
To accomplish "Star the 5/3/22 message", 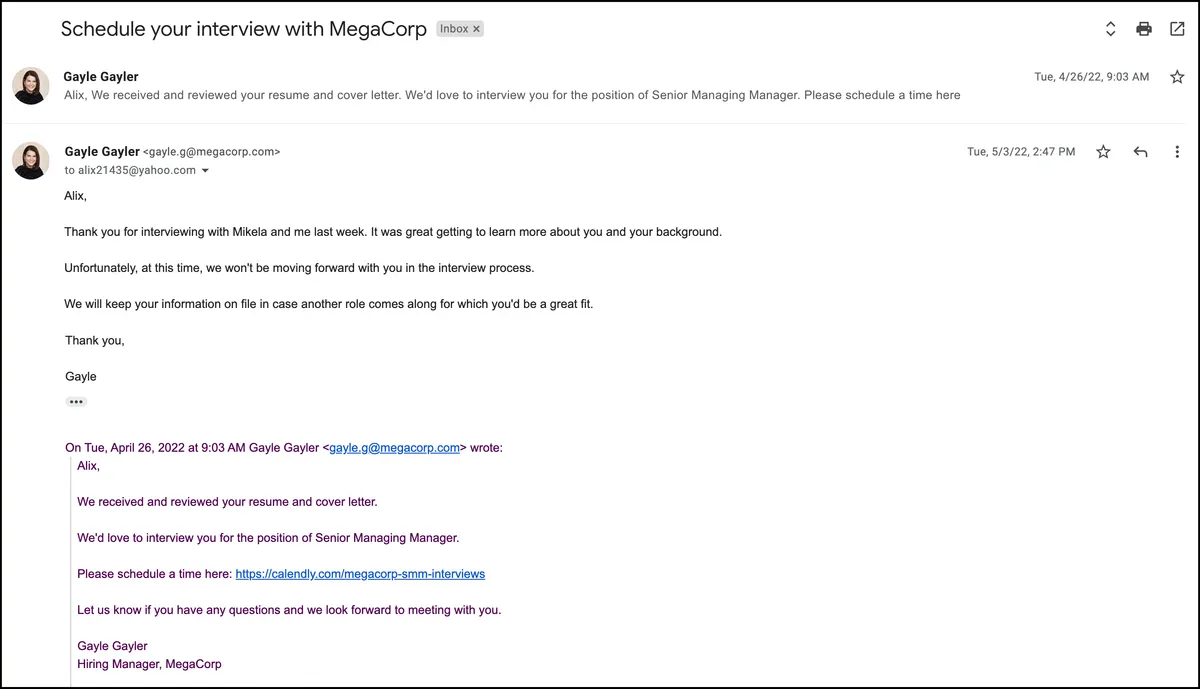I will pyautogui.click(x=1103, y=152).
